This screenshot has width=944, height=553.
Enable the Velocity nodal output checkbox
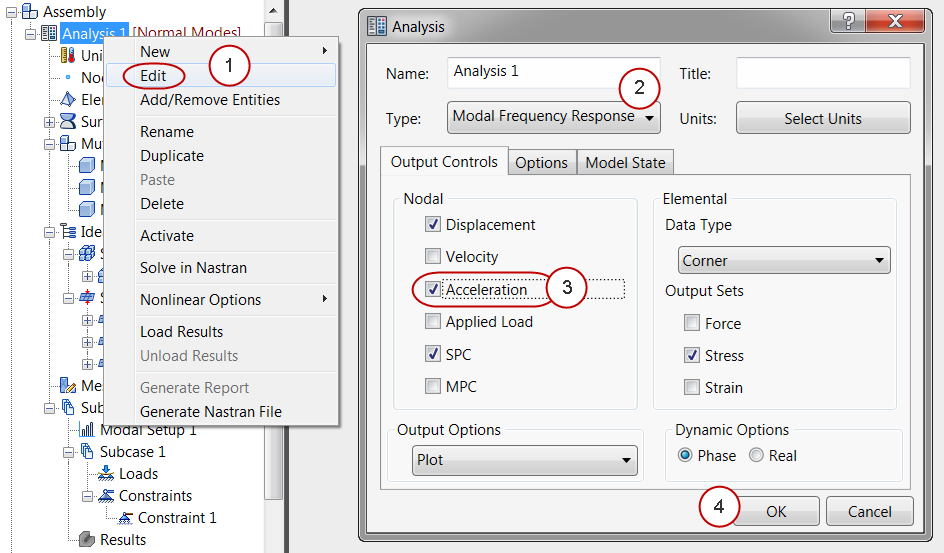click(x=433, y=257)
